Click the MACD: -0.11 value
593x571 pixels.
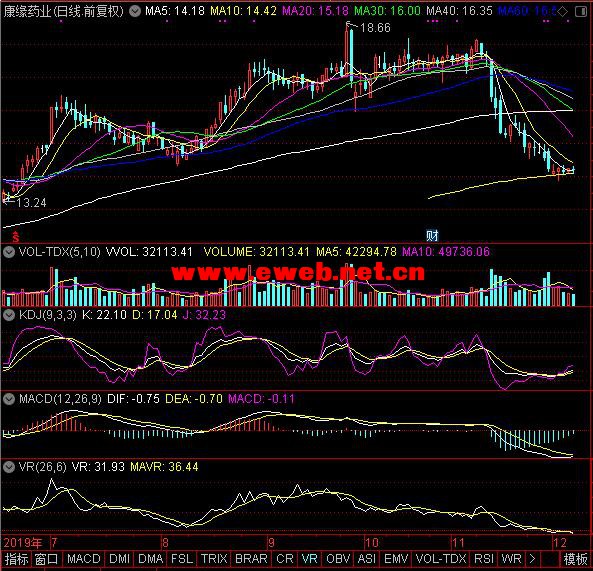(261, 399)
